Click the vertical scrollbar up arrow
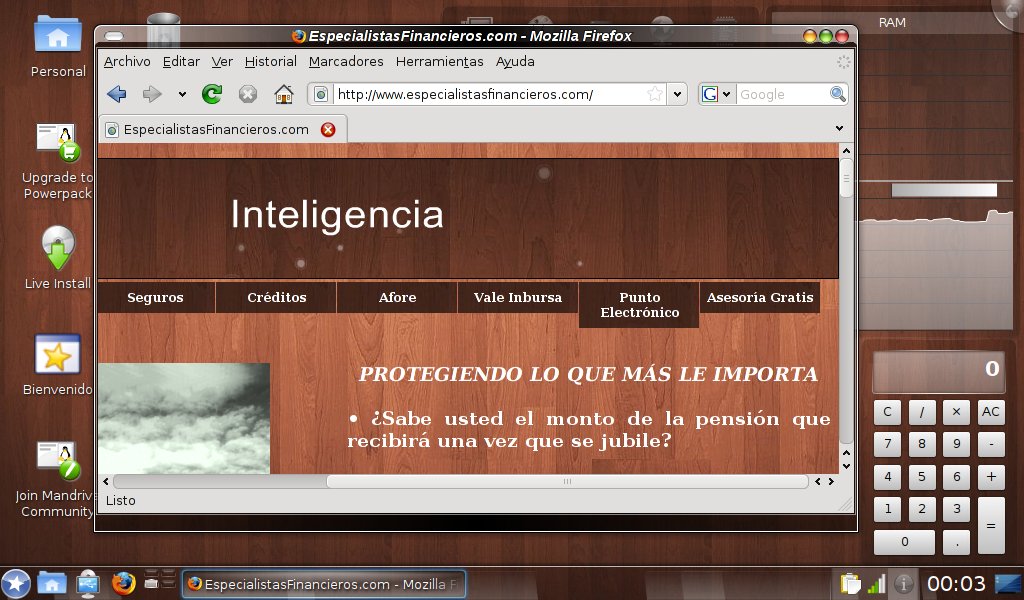This screenshot has height=600, width=1024. (846, 150)
